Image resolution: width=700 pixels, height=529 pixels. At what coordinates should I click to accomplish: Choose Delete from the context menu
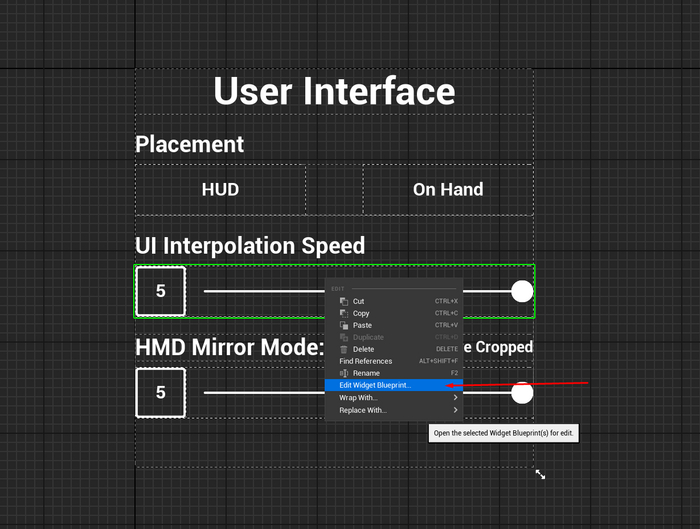pos(394,349)
